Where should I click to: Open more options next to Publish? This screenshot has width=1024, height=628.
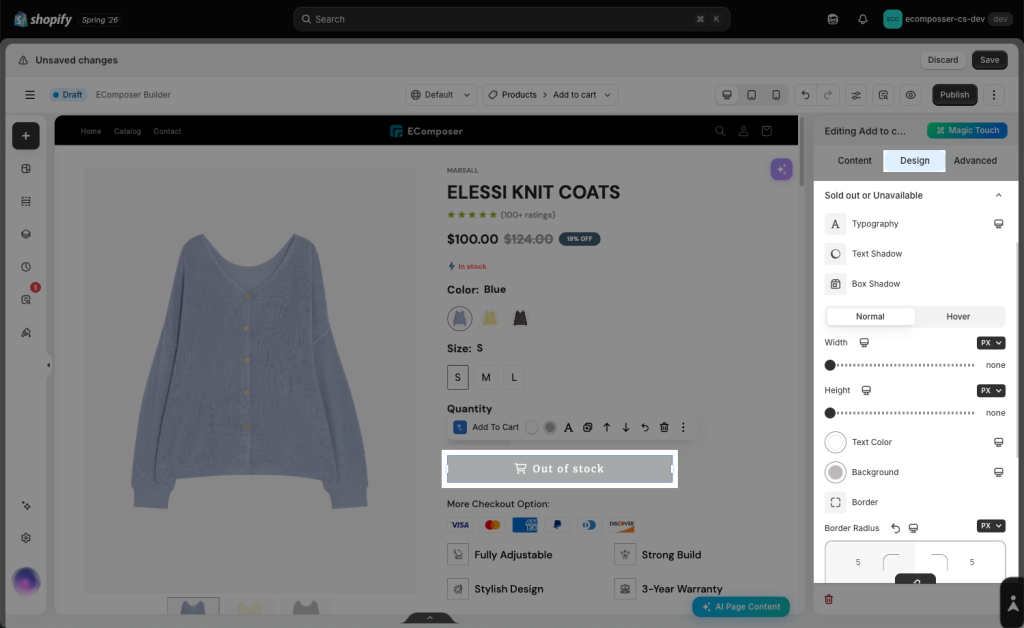[993, 95]
